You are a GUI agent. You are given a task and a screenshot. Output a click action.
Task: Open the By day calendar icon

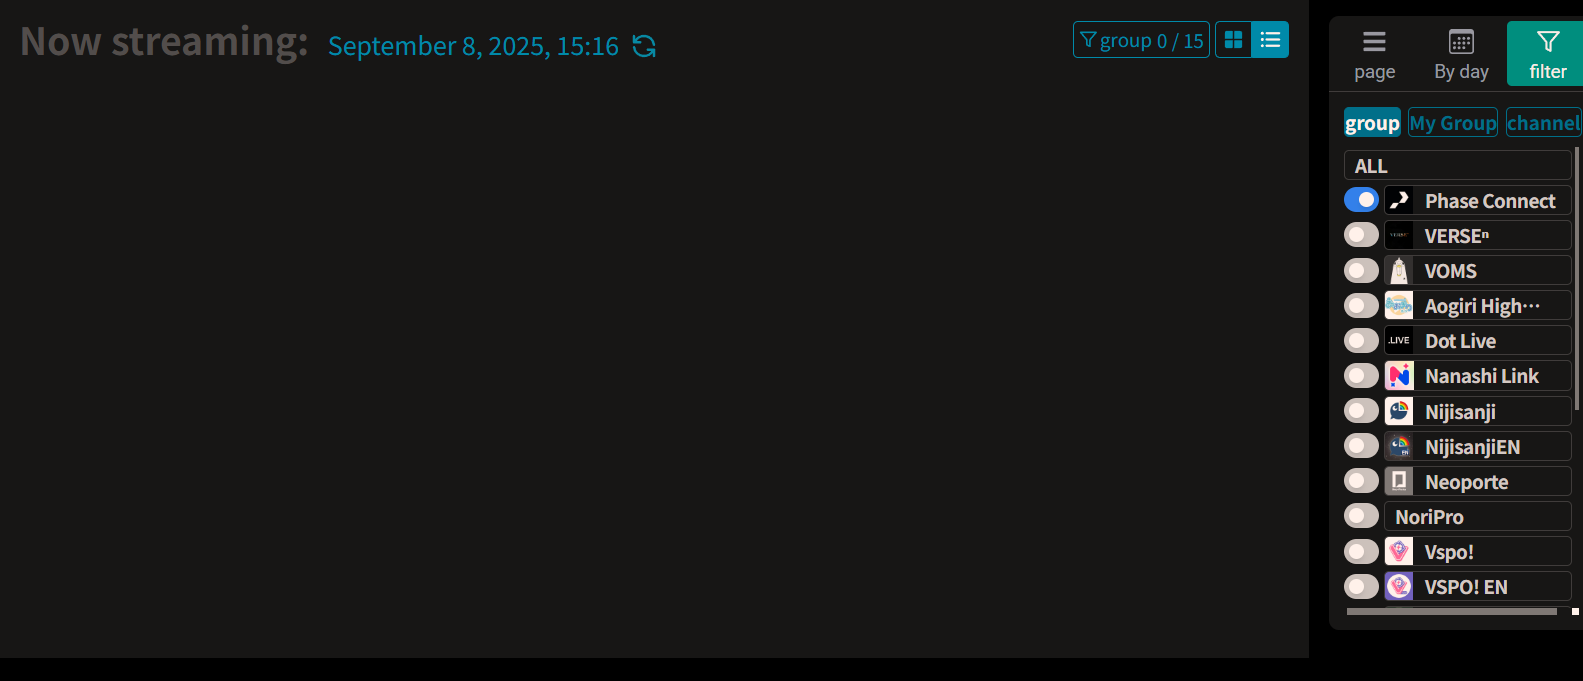point(1461,42)
